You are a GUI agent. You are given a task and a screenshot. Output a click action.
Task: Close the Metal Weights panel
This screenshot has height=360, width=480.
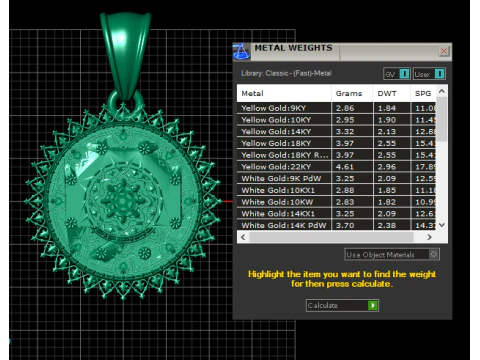pos(444,51)
